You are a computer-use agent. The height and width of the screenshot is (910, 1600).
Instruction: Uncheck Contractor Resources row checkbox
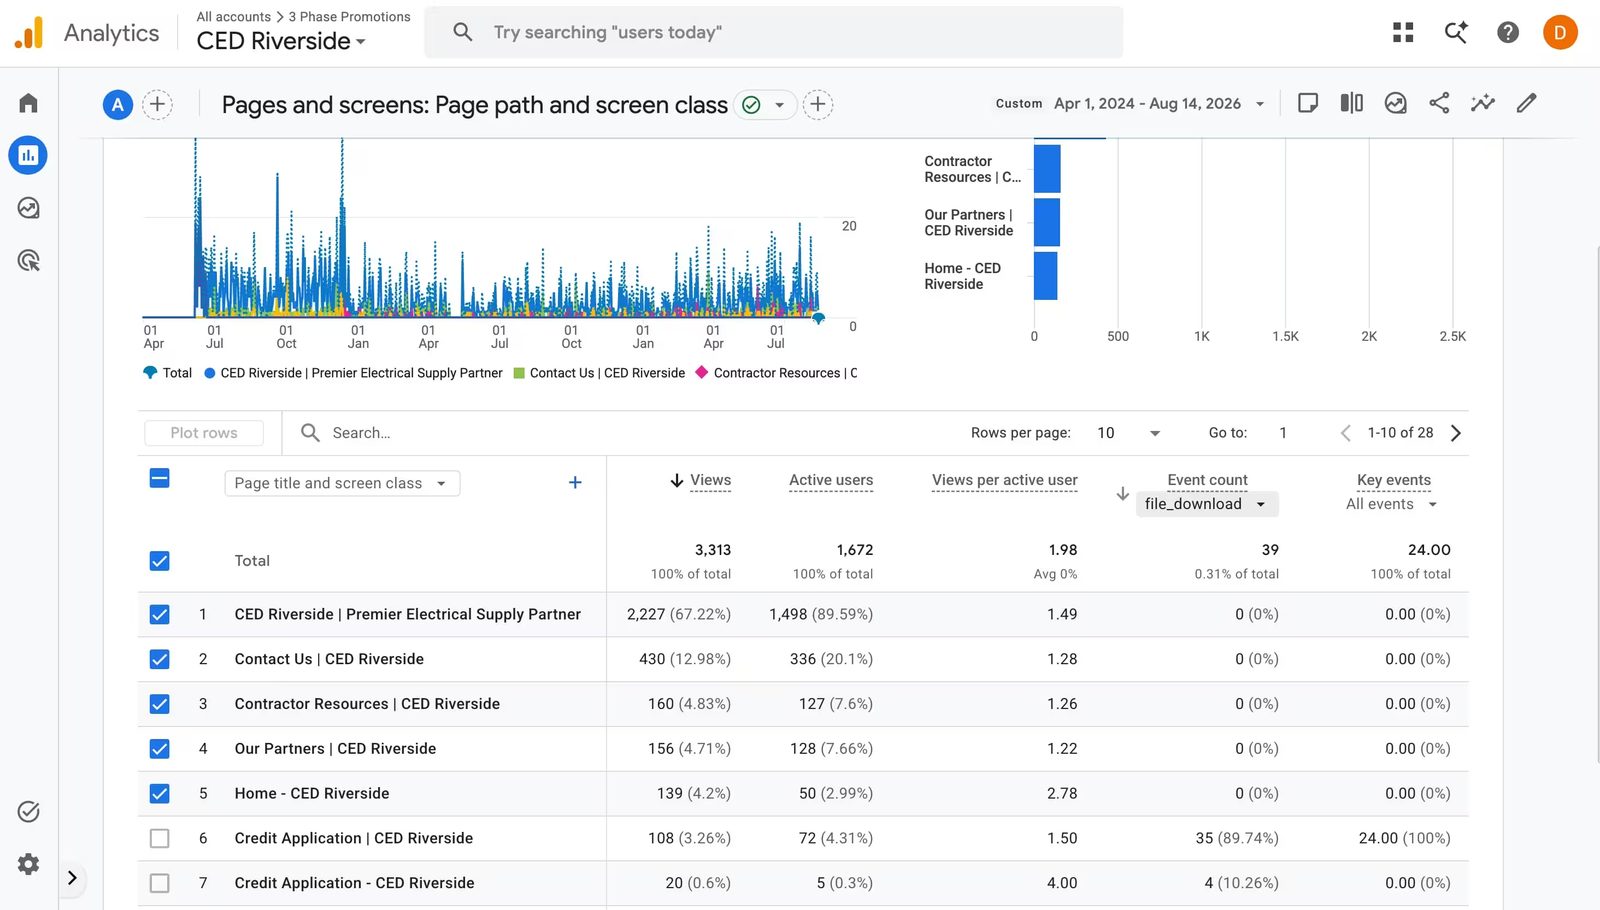159,704
